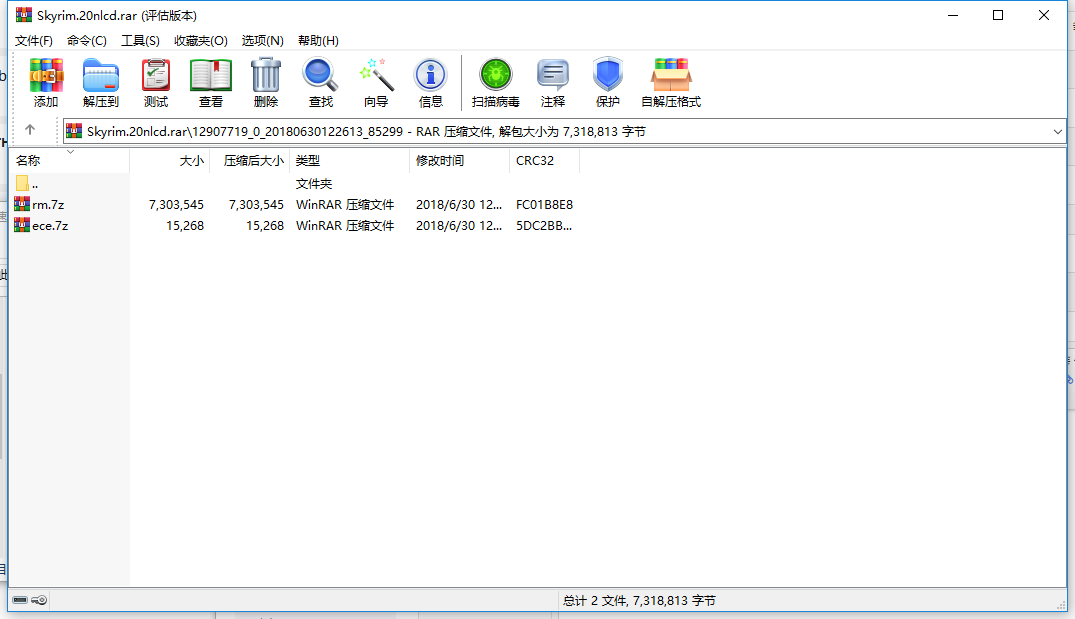Go up one folder level arrow
Image resolution: width=1075 pixels, height=619 pixels.
tap(29, 130)
